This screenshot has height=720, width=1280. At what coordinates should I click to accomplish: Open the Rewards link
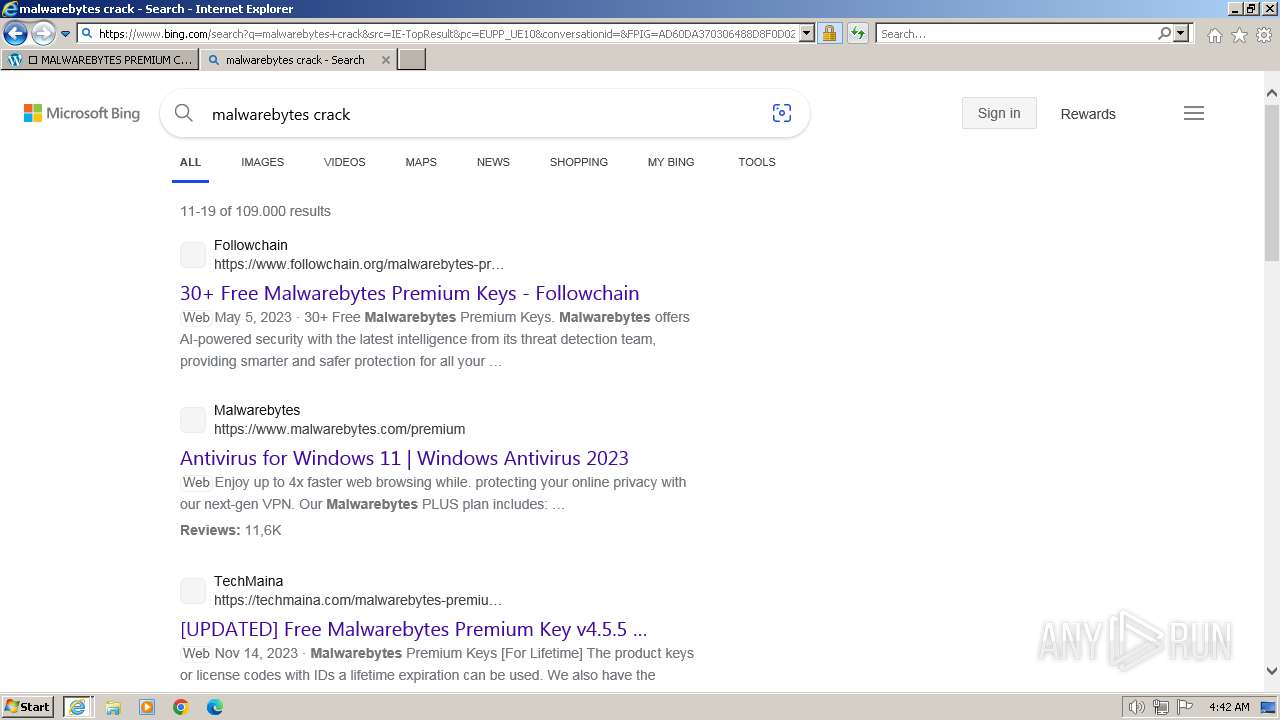pyautogui.click(x=1088, y=114)
